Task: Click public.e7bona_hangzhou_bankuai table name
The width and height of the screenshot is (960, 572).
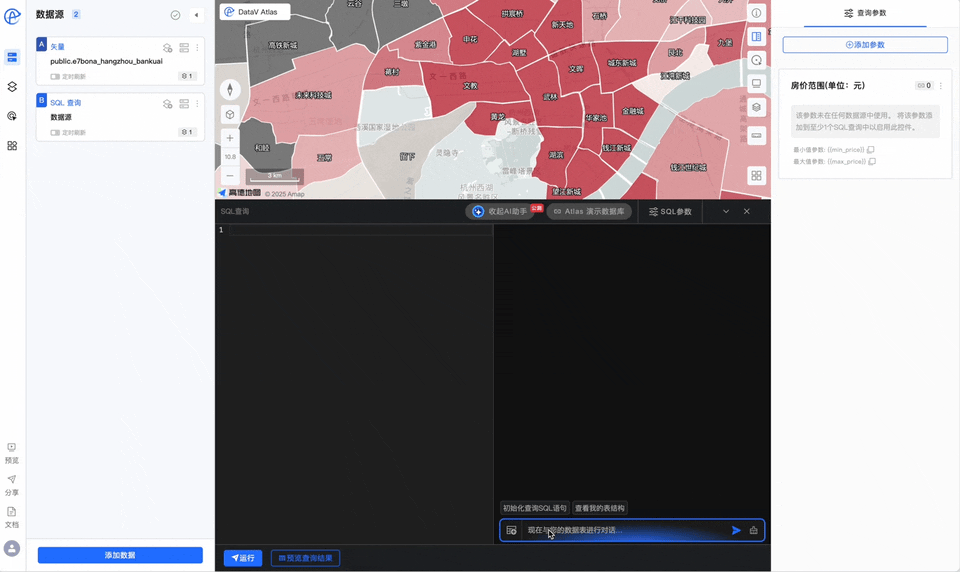Action: click(x=107, y=61)
